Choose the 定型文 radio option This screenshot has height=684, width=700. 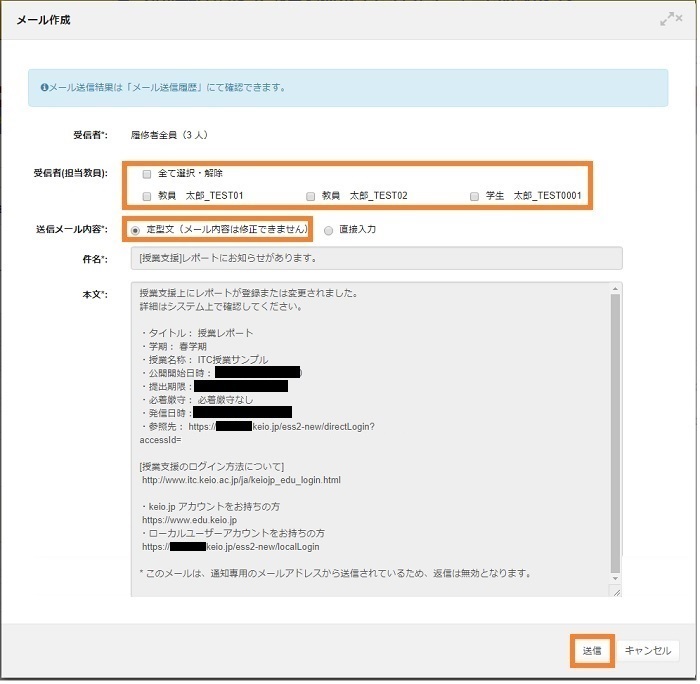click(136, 229)
